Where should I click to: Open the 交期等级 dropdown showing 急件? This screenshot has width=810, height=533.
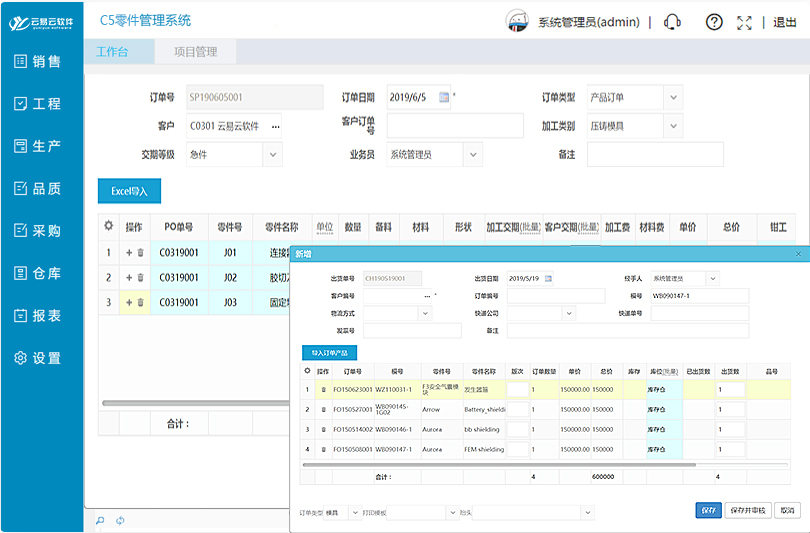click(x=273, y=154)
